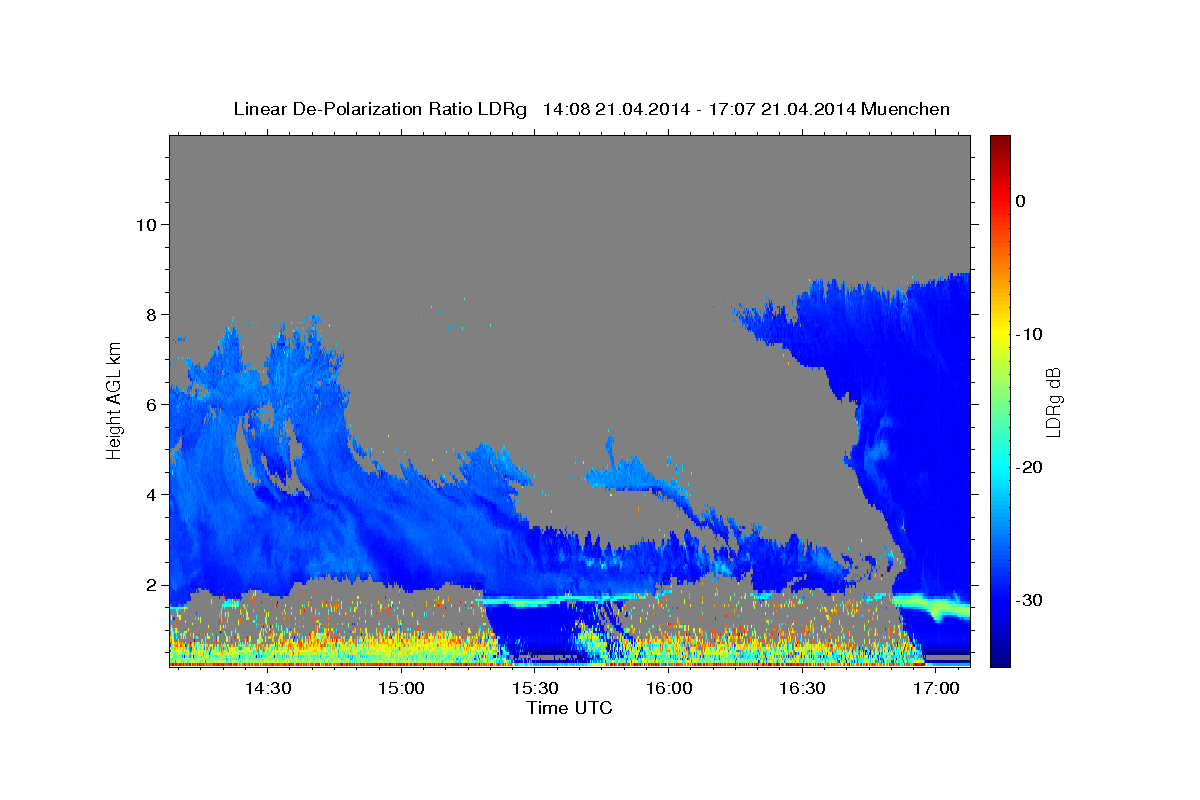Click the 'LDRg dB' colorbar label
Screen dimensions: 1200x800
coord(1053,401)
